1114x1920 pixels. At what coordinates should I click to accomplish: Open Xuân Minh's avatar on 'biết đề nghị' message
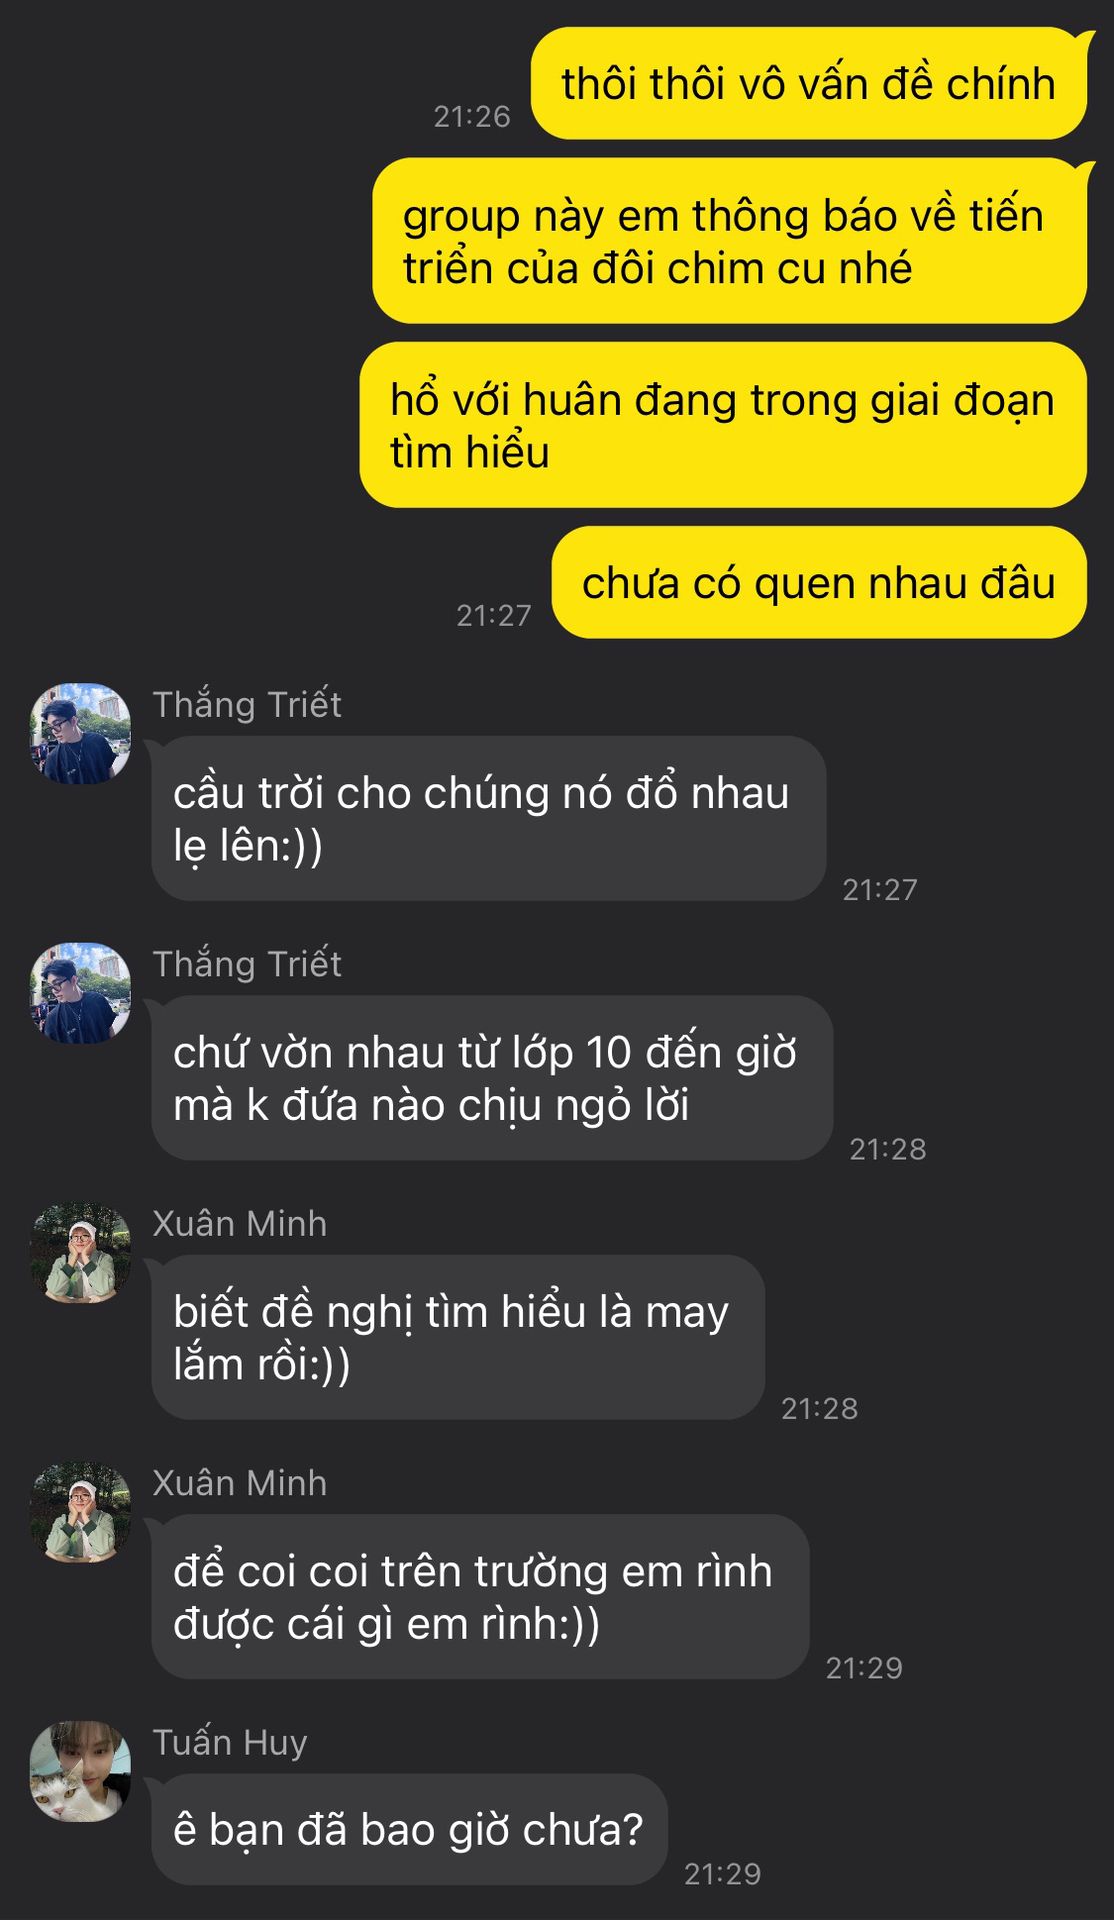click(80, 1252)
